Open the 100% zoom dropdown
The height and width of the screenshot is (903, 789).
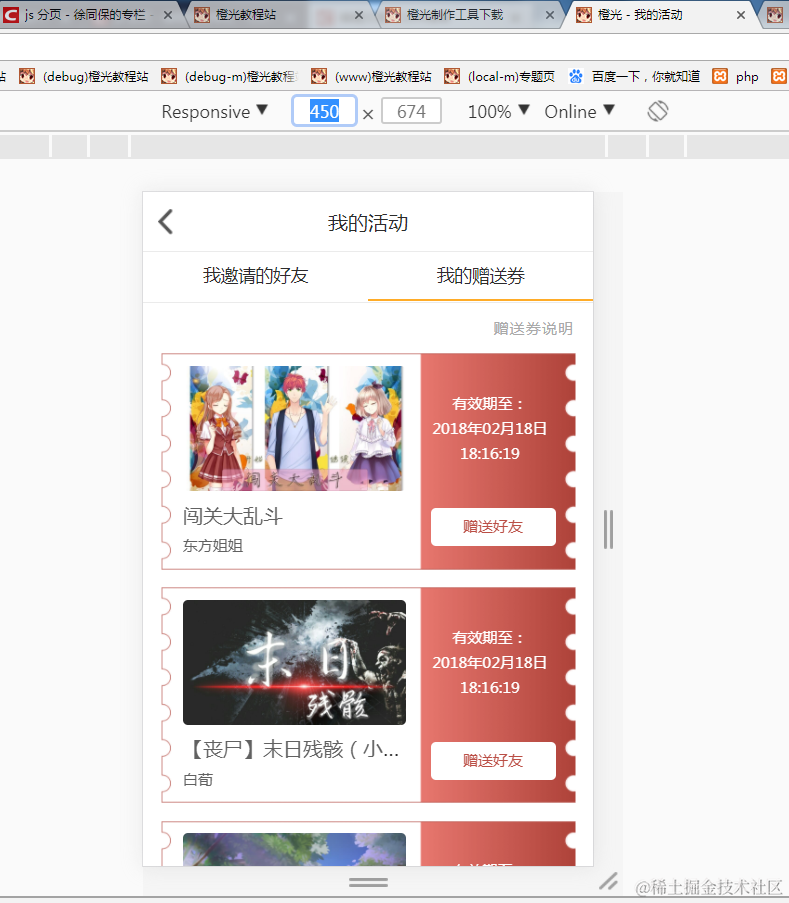[498, 111]
